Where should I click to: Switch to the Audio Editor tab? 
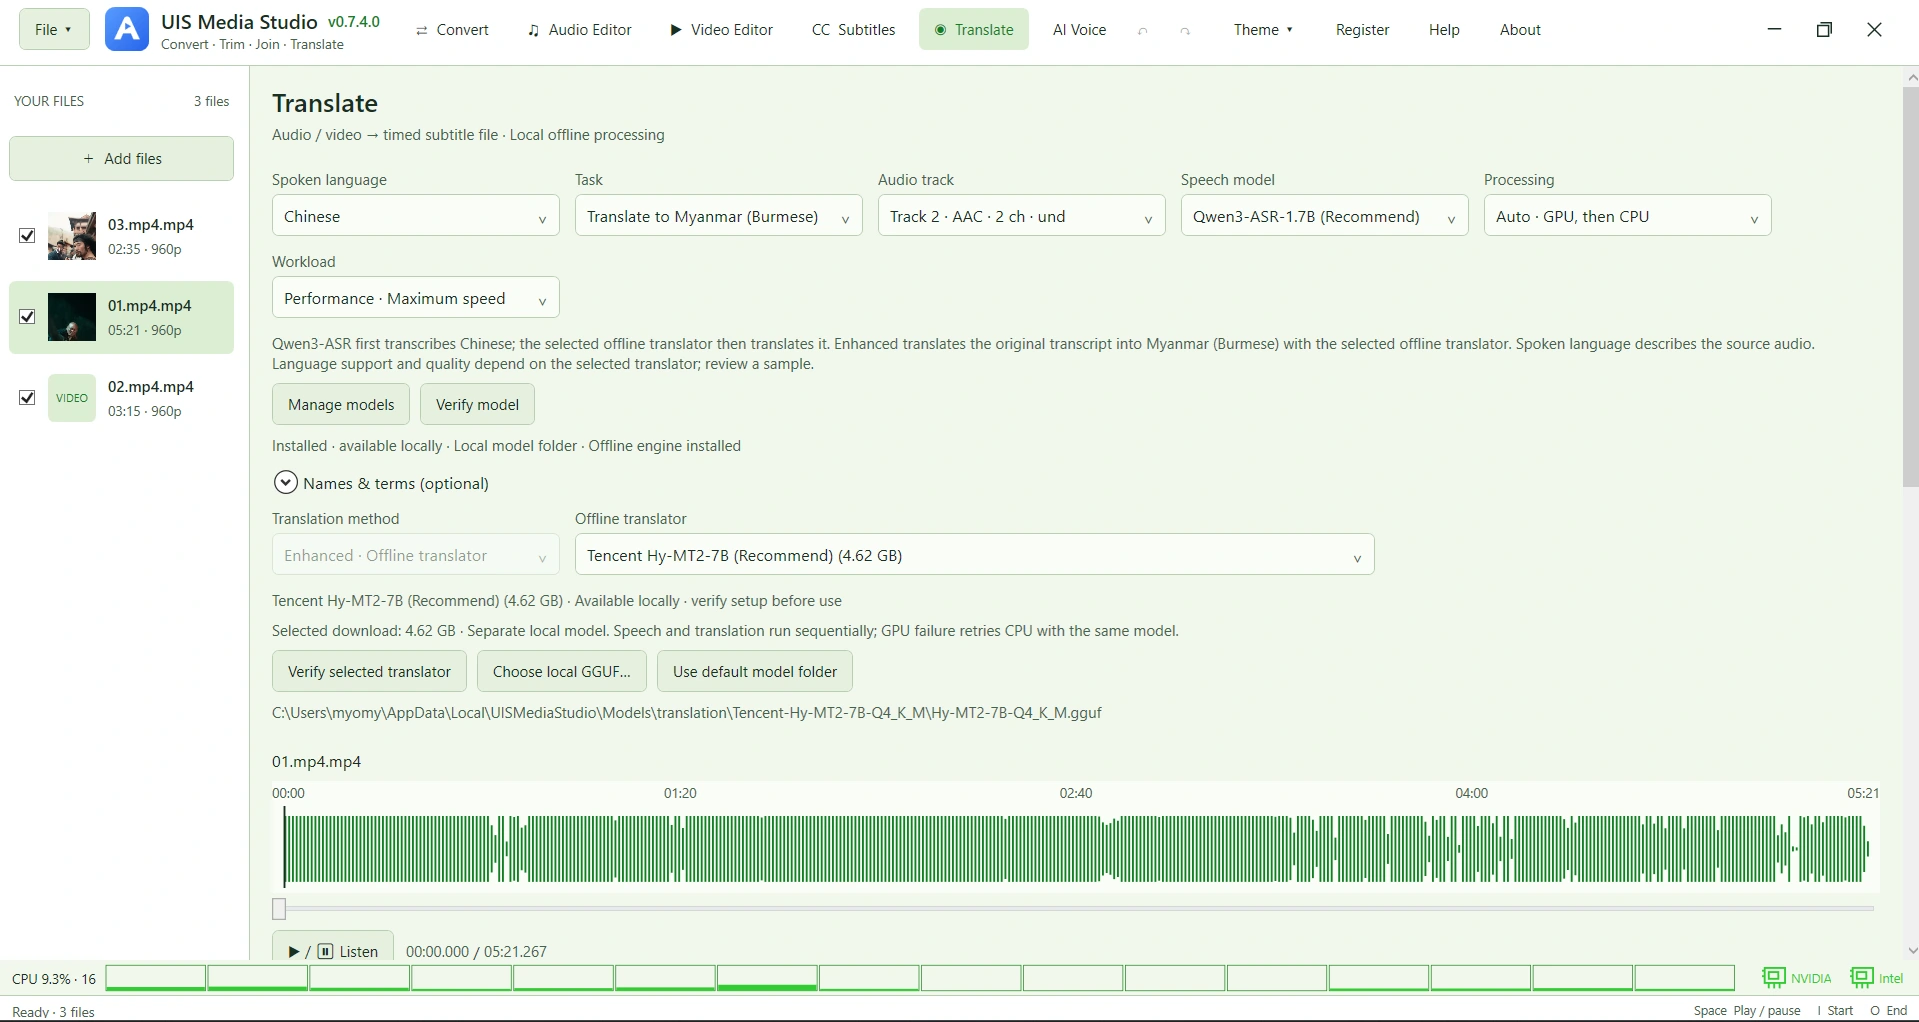(580, 30)
